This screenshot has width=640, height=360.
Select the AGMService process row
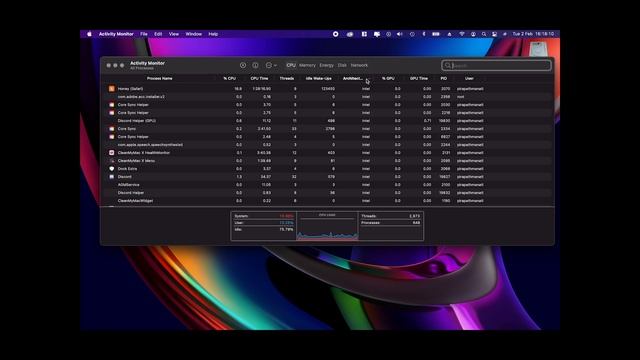(327, 185)
